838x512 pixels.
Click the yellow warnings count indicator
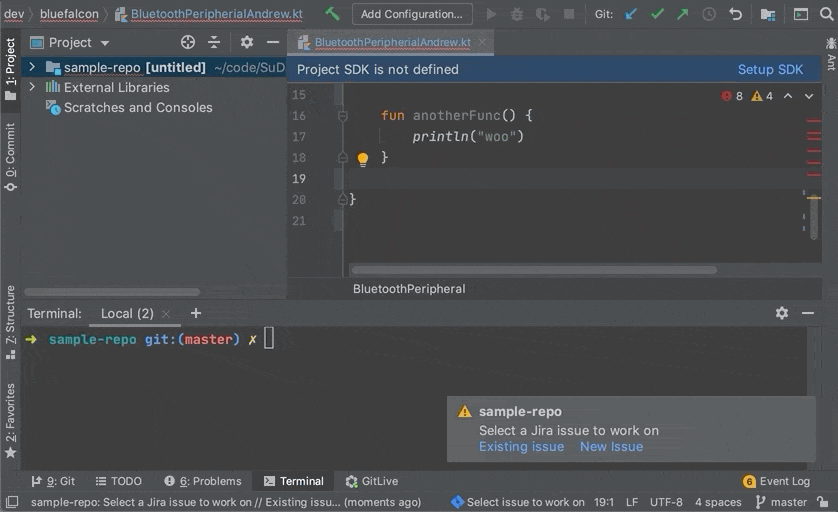[762, 96]
